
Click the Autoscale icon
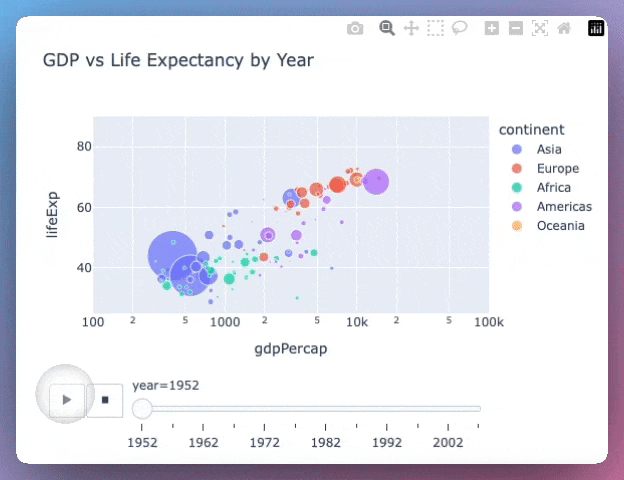(x=540, y=29)
